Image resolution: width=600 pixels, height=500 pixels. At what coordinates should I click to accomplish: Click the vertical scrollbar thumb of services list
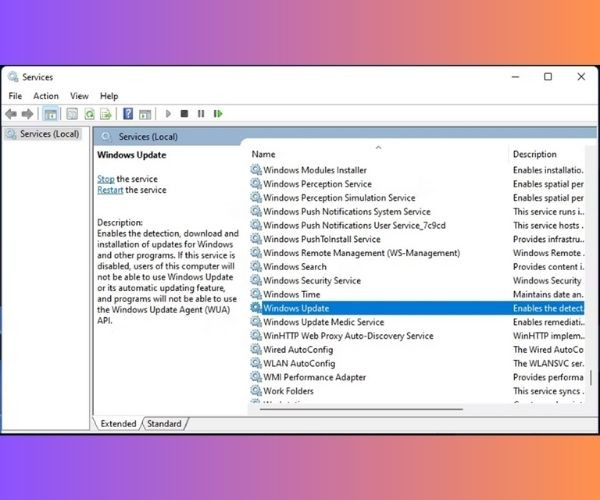pos(591,377)
